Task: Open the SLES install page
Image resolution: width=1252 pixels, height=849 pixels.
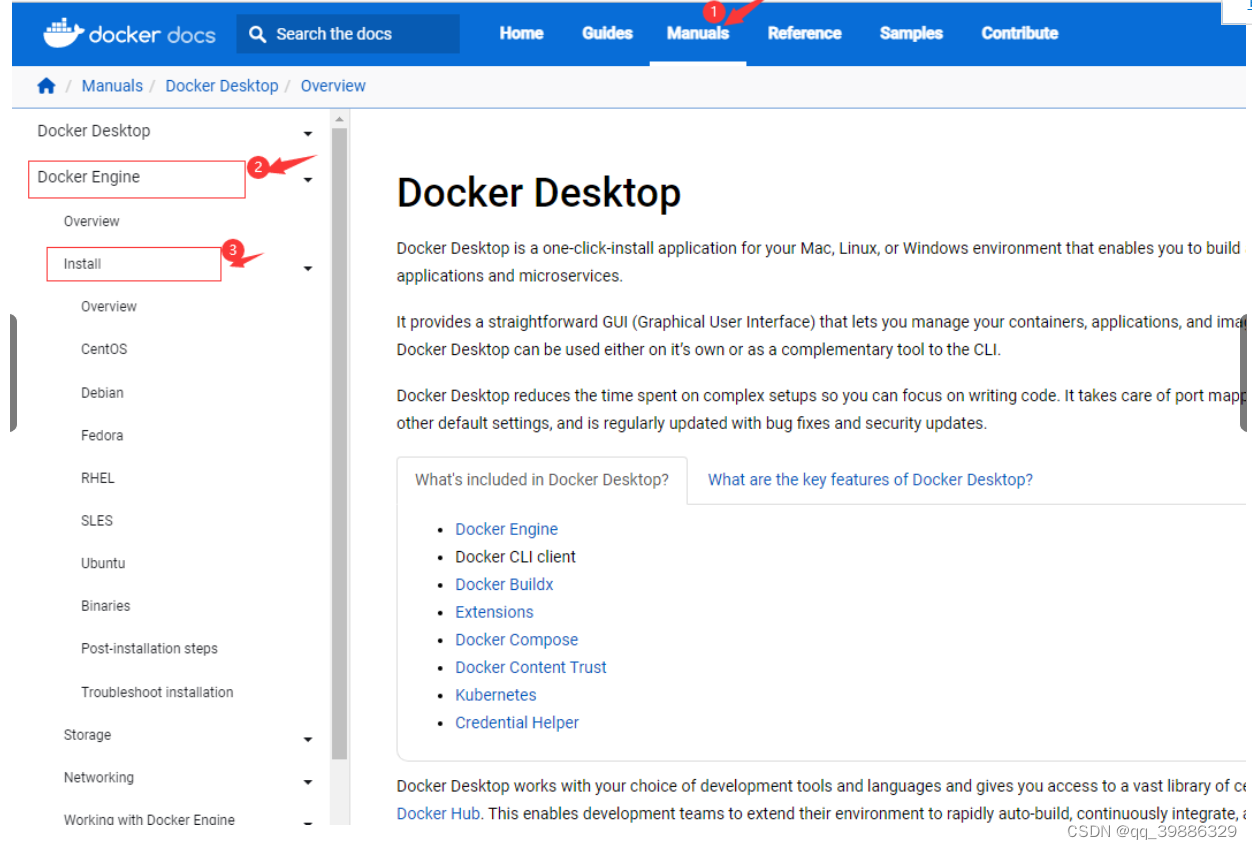Action: click(x=97, y=521)
